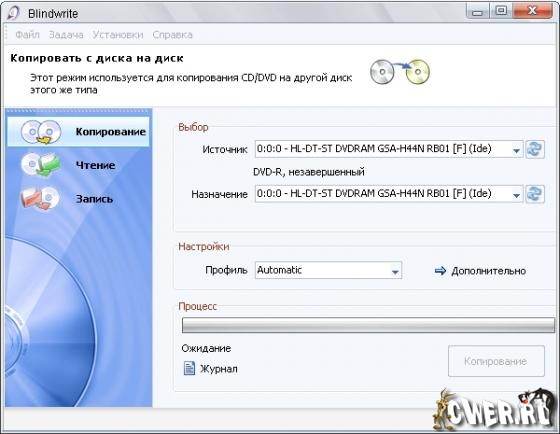Refresh the Источник drive list
Screen dimensions: 560x434
point(535,149)
